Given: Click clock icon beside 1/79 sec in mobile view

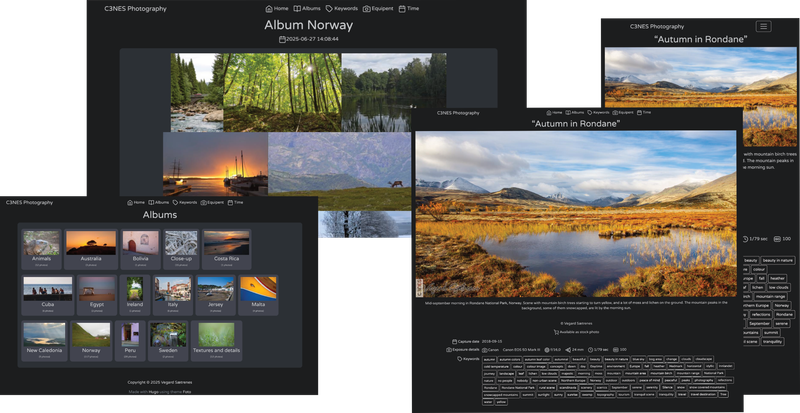Looking at the screenshot, I should point(745,239).
